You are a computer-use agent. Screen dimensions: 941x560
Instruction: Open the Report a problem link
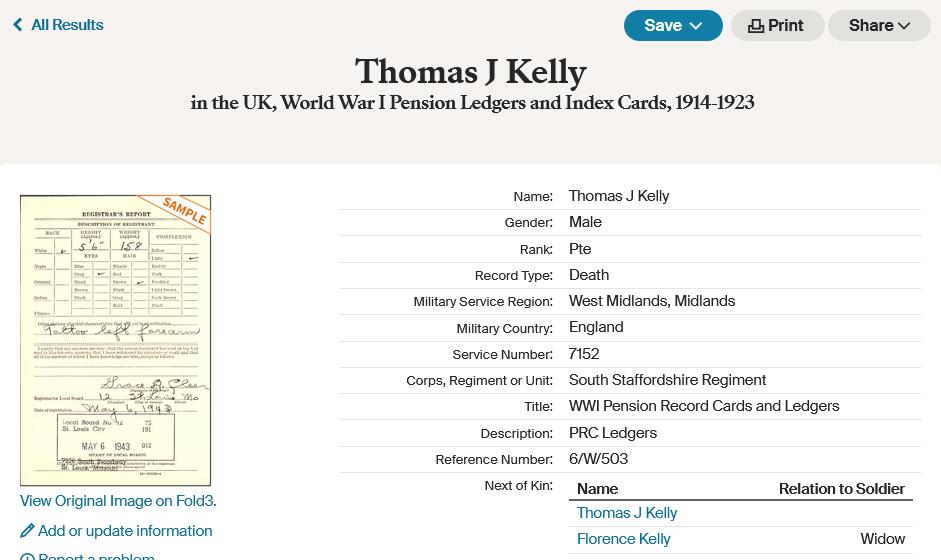pos(96,555)
